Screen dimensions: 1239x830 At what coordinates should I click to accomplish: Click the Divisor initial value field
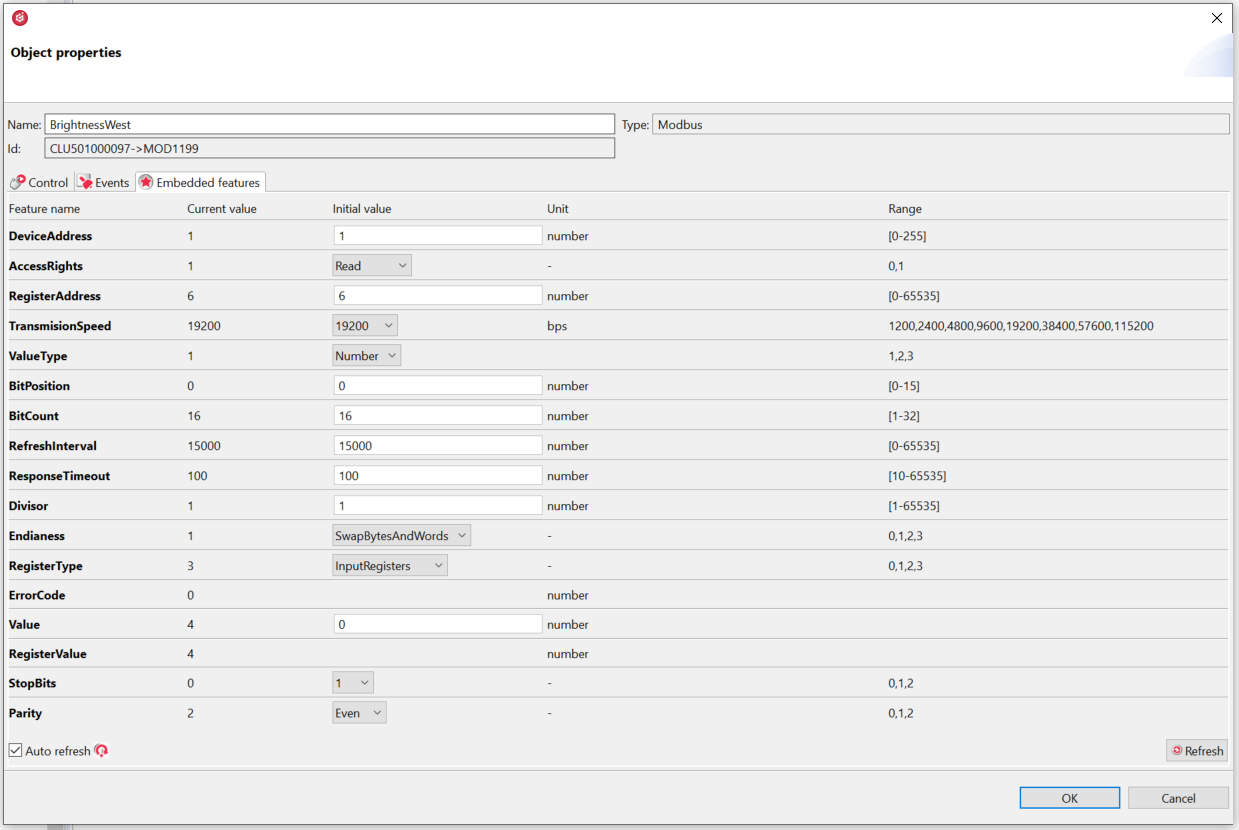pos(438,506)
